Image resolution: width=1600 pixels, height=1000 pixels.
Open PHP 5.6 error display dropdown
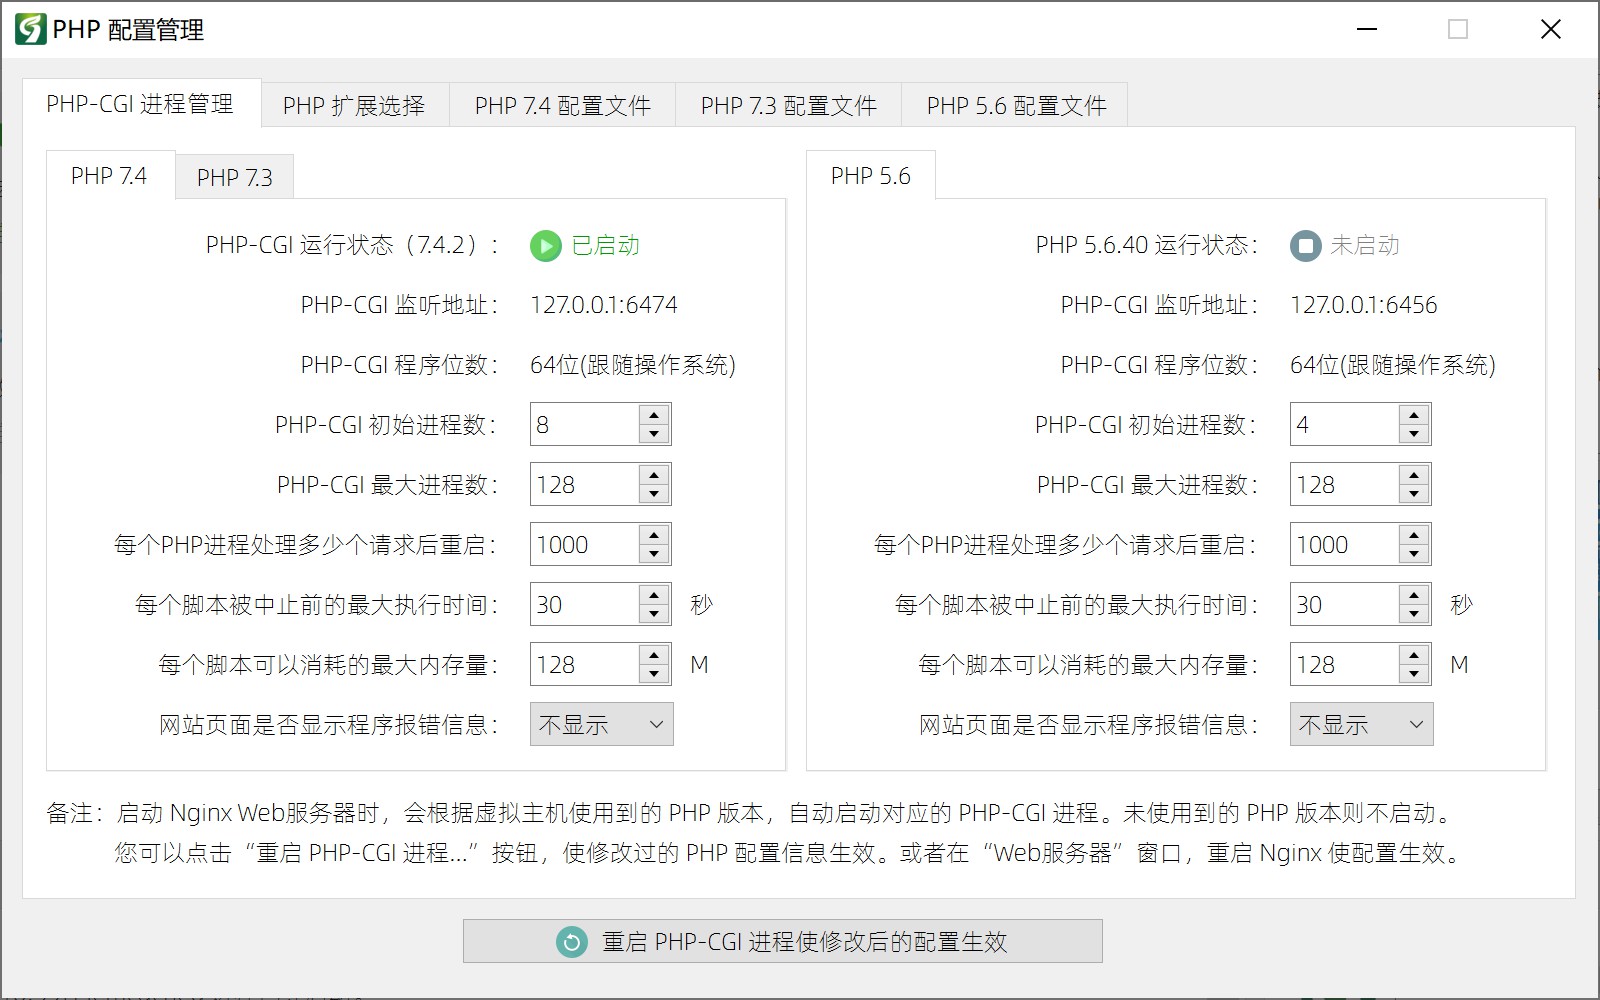click(1361, 725)
